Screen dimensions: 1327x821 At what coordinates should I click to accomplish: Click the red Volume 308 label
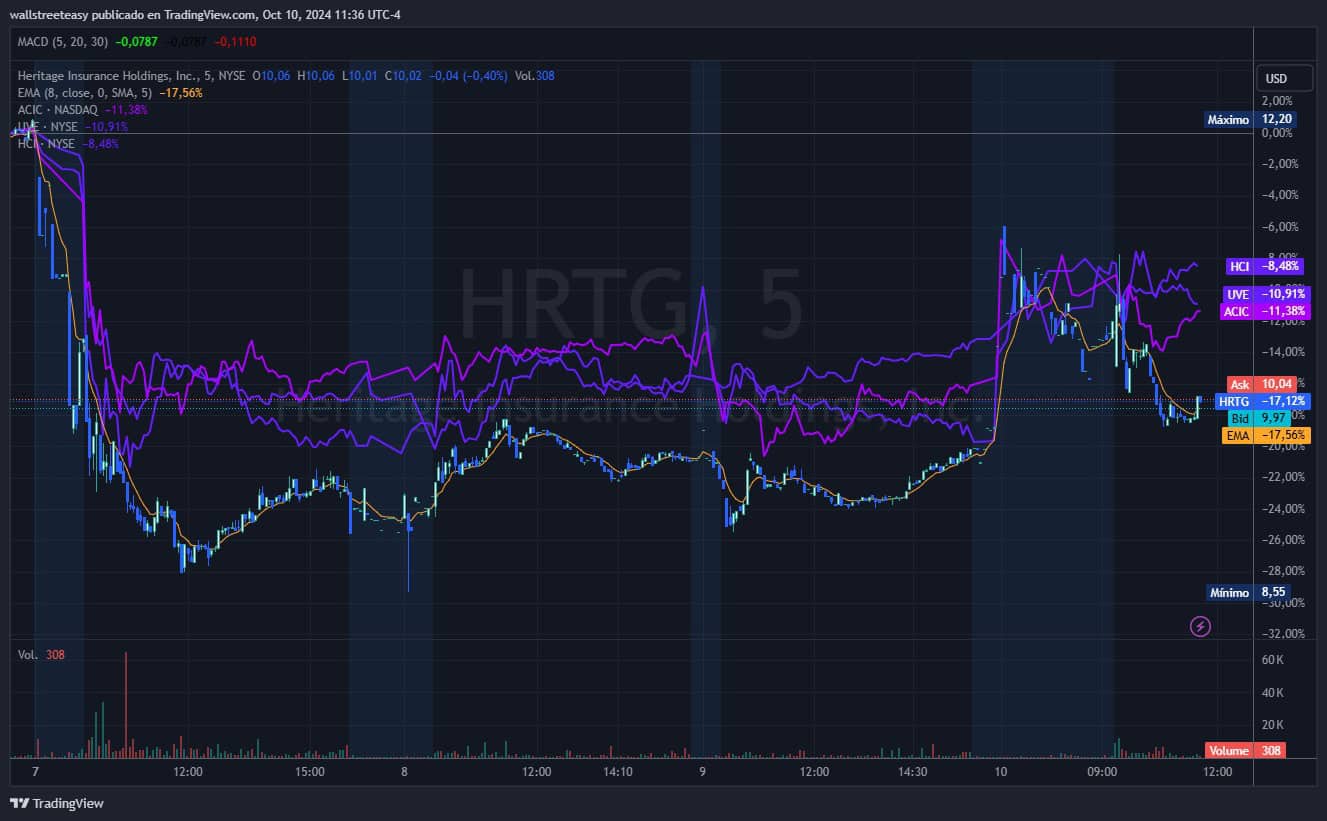coord(1245,750)
